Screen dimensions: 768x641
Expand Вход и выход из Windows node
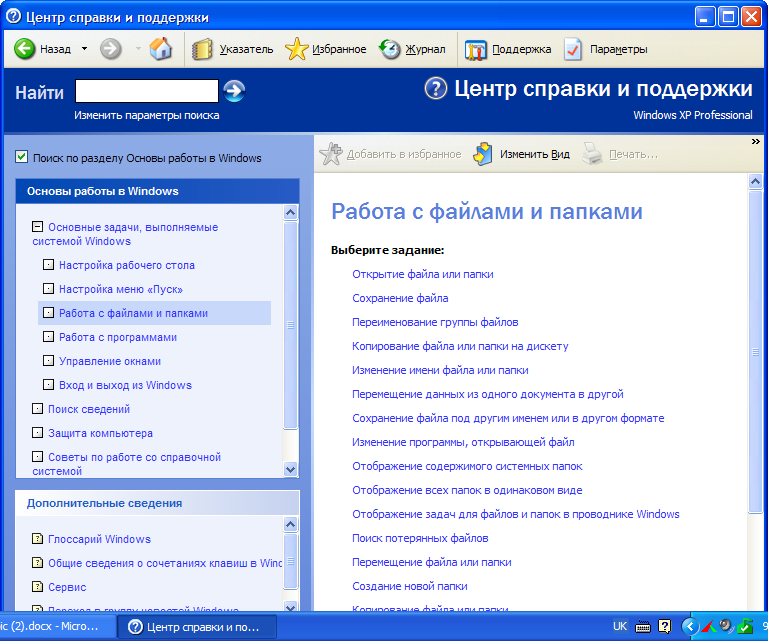point(48,385)
